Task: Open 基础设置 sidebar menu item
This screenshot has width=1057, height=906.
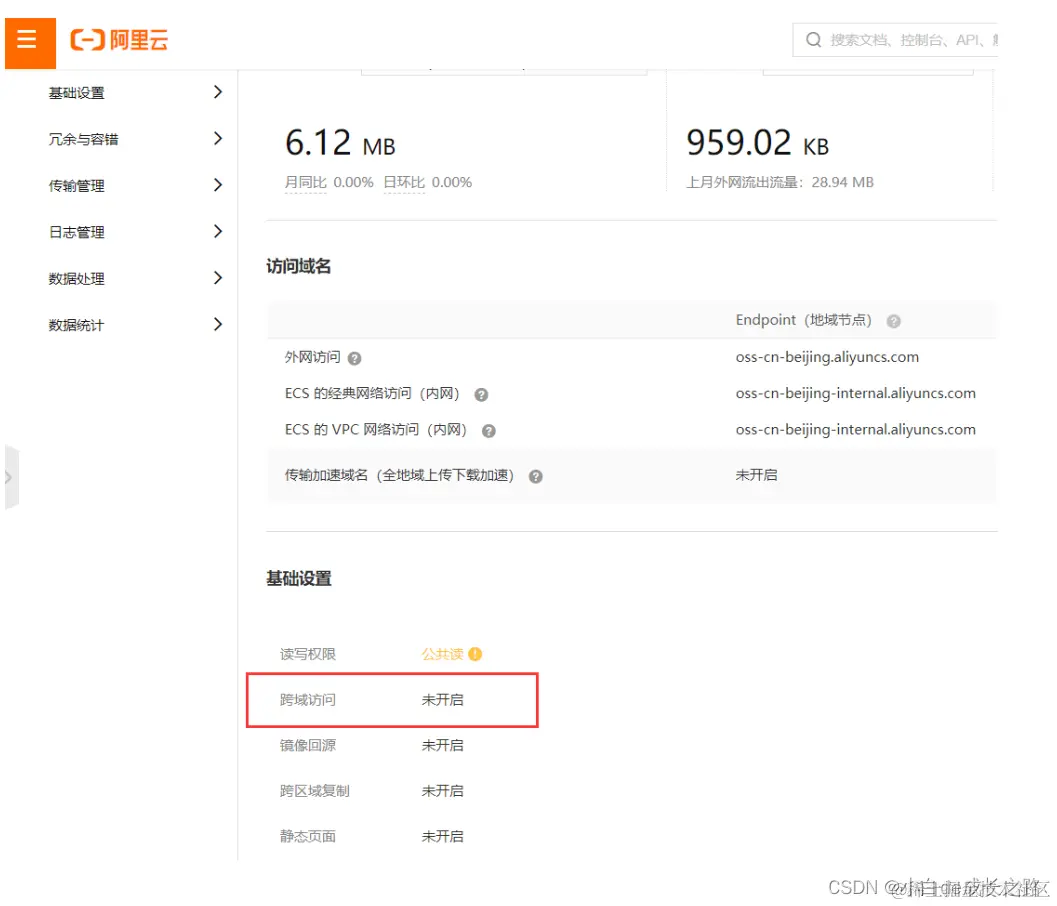Action: click(x=76, y=93)
